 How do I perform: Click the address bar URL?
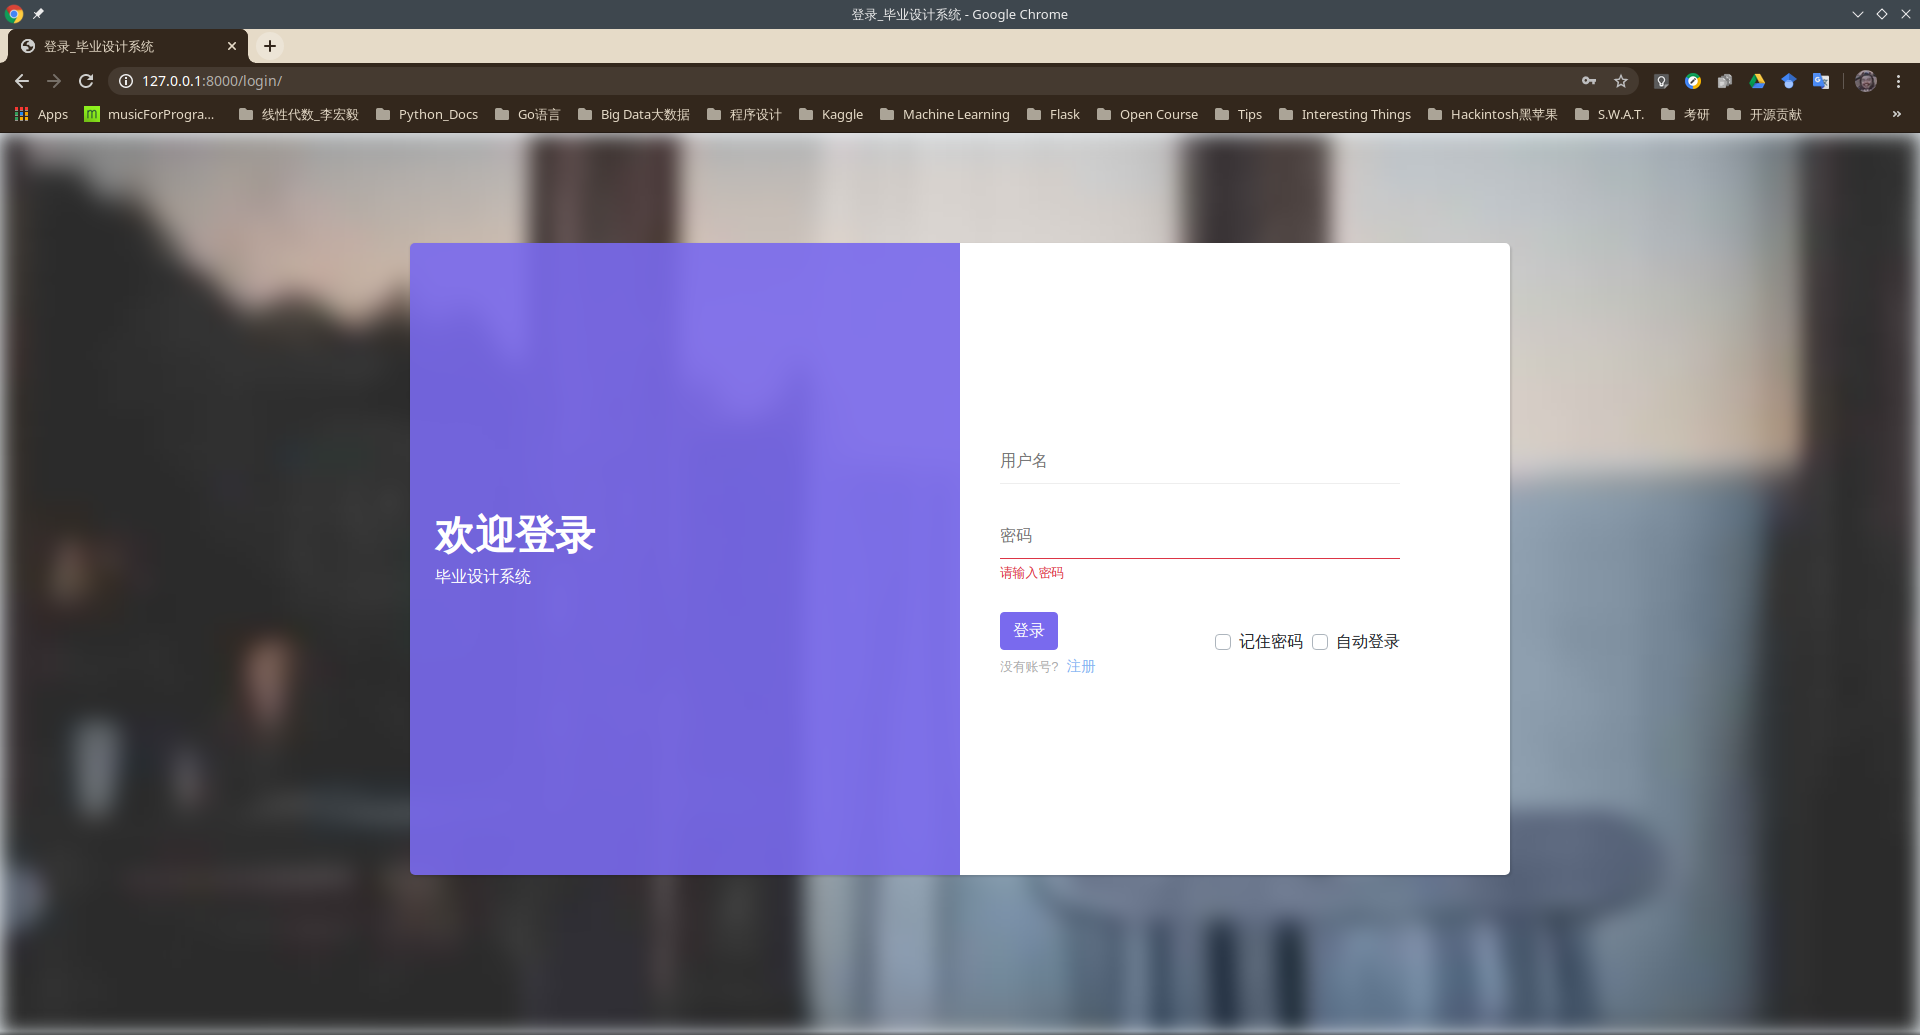click(212, 81)
